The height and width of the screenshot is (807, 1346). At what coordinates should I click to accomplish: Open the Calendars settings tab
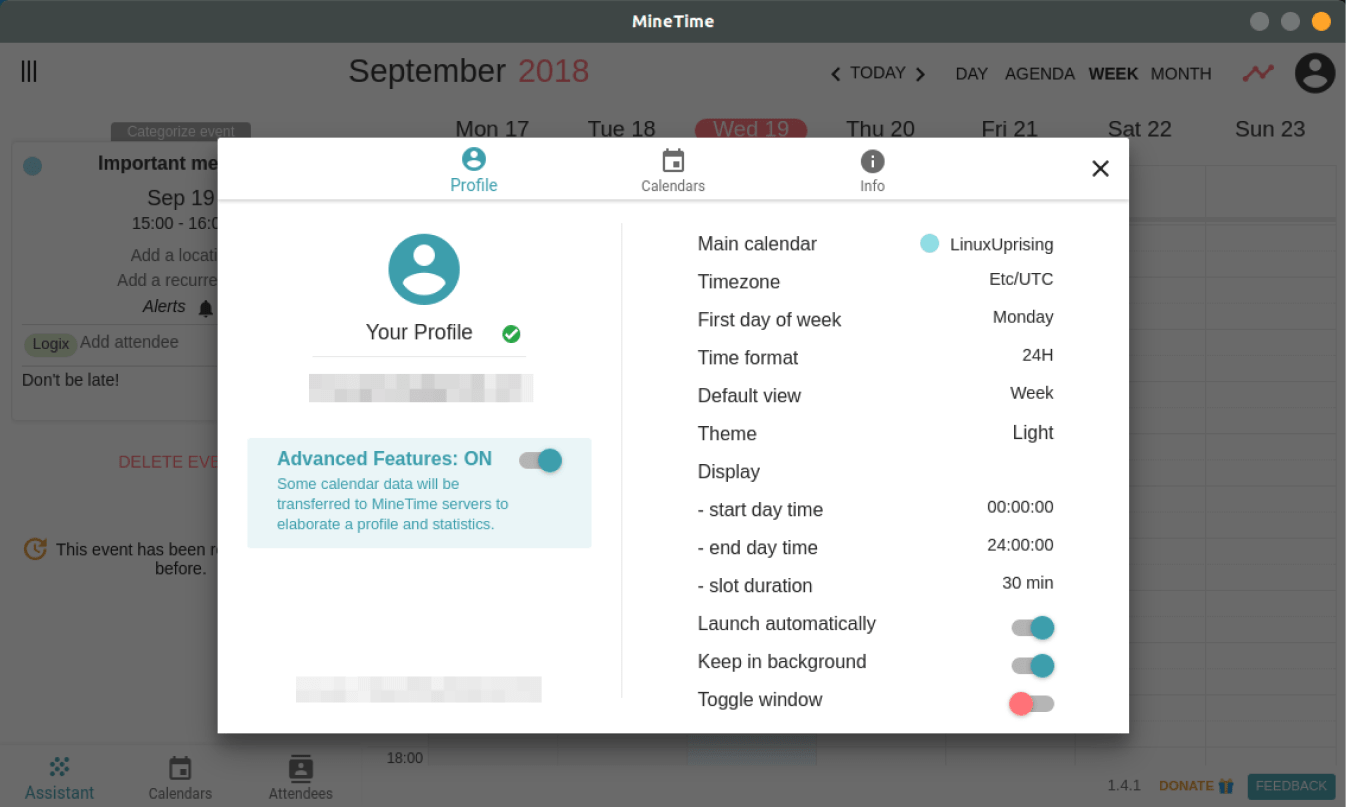[x=673, y=171]
